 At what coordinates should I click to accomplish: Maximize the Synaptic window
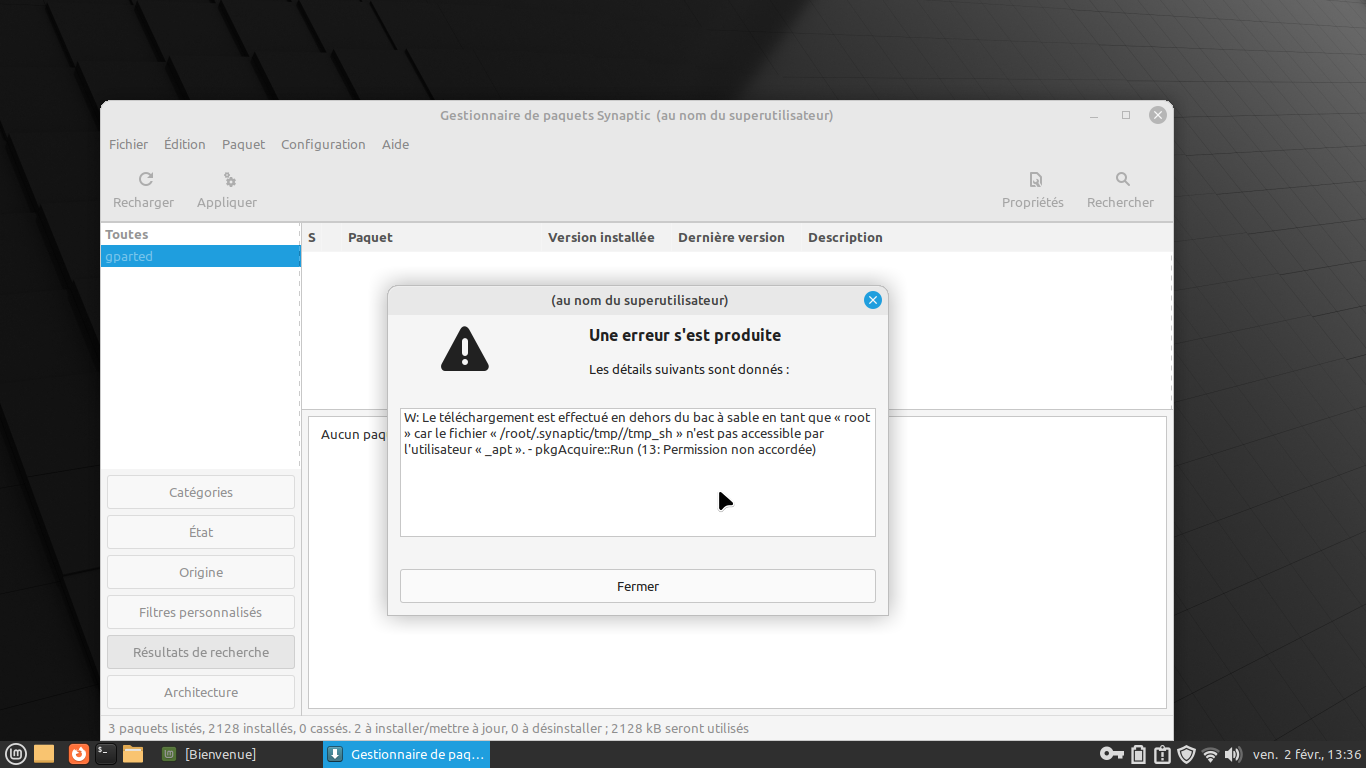point(1126,115)
